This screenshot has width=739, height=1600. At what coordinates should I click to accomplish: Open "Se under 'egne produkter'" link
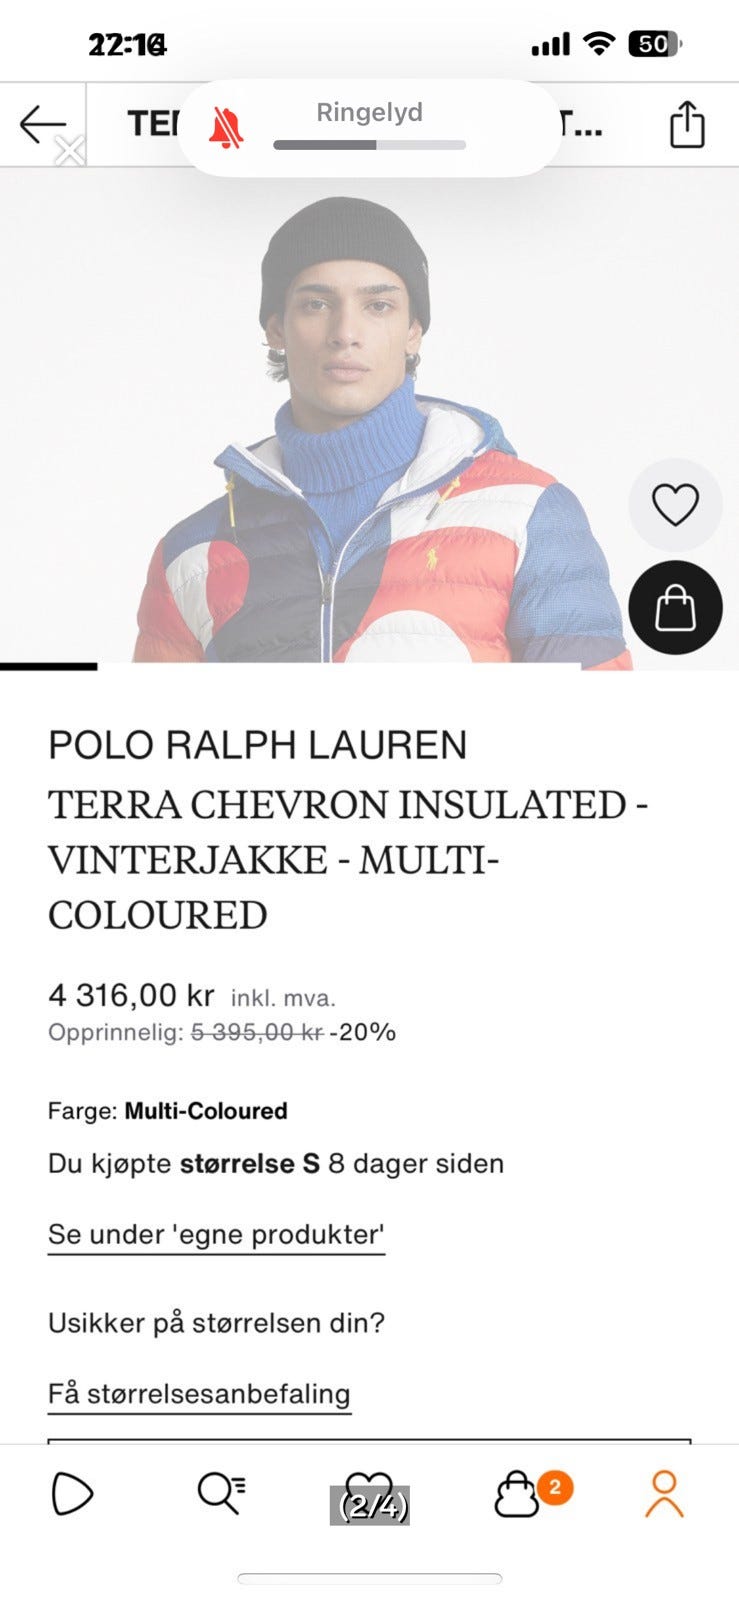[x=216, y=1235]
